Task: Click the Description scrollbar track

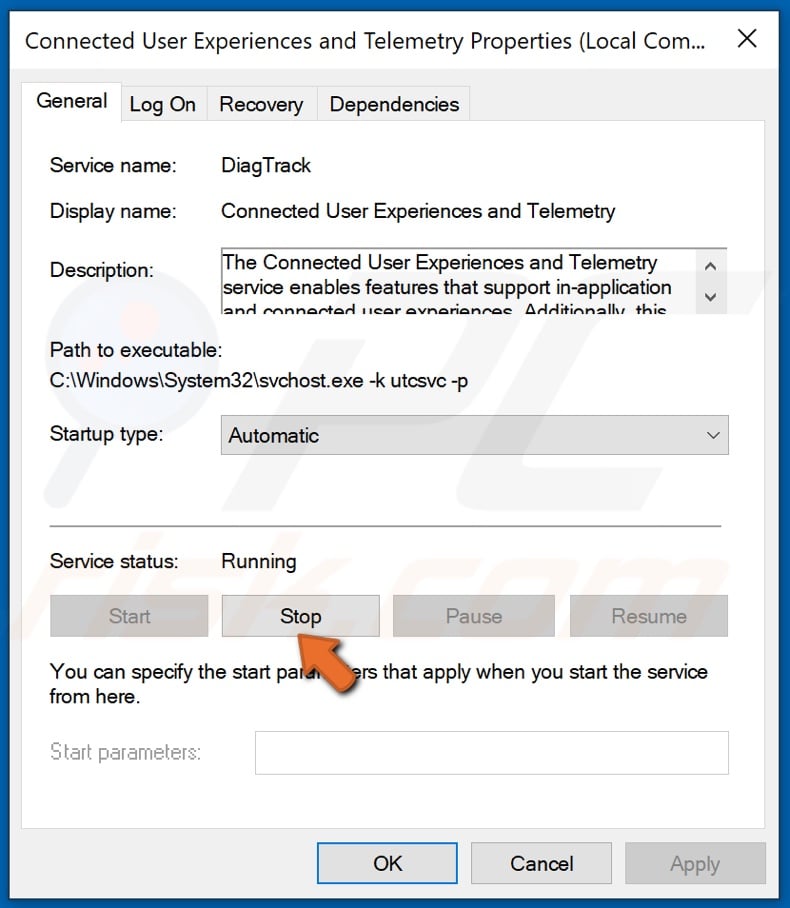Action: point(710,282)
